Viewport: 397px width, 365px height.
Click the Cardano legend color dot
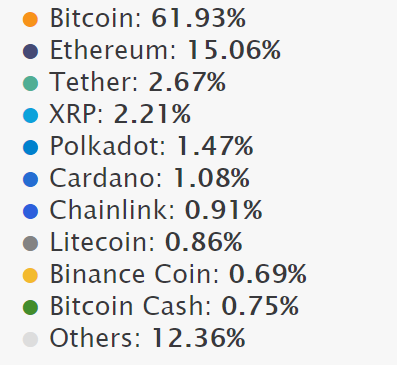(x=30, y=179)
